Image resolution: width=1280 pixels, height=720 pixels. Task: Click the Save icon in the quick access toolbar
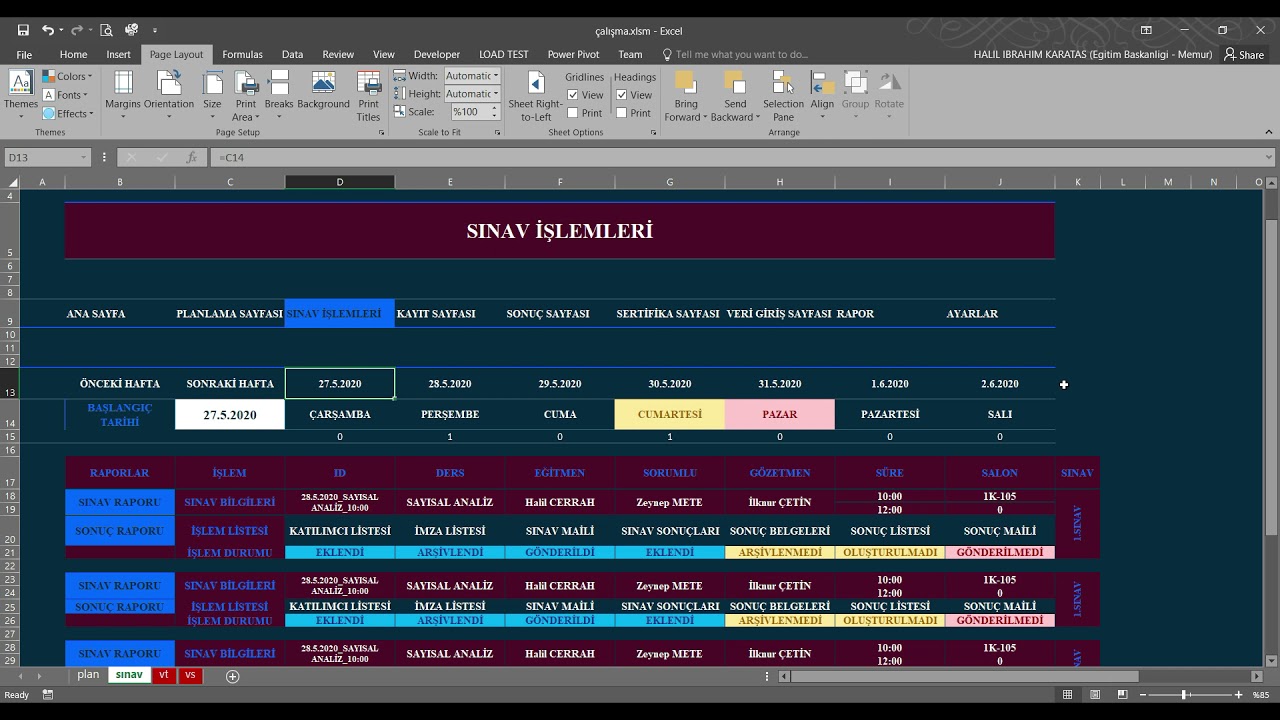[23, 30]
